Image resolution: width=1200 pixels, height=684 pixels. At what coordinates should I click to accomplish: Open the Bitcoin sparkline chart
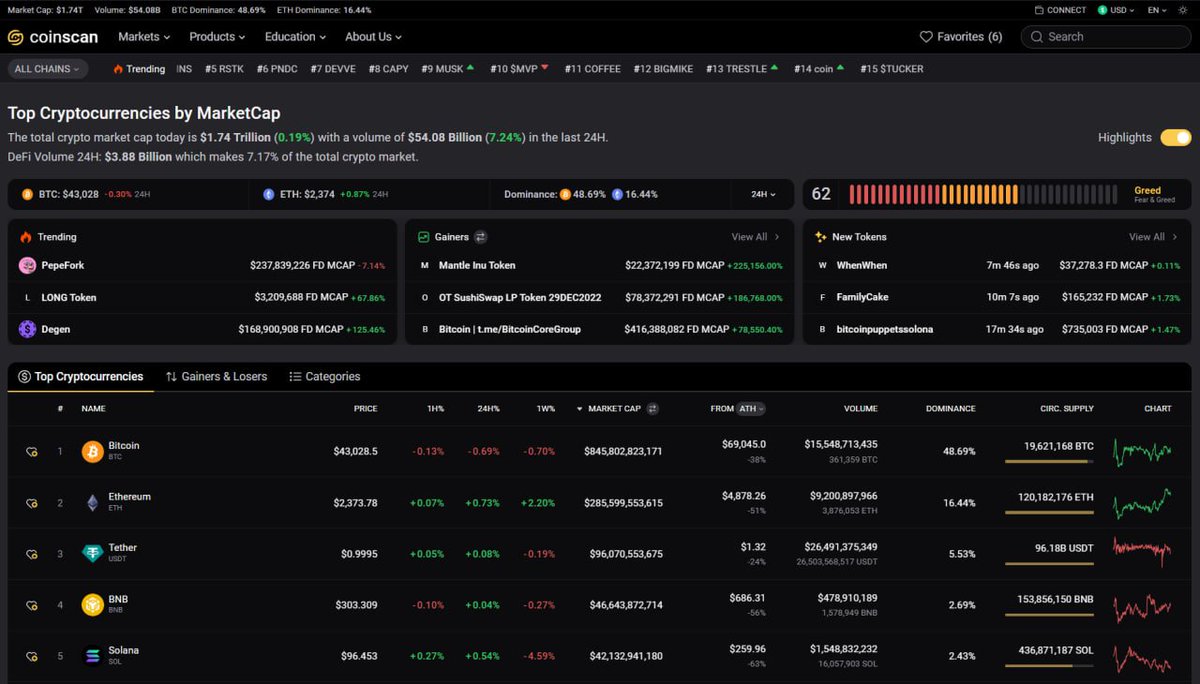click(1141, 451)
